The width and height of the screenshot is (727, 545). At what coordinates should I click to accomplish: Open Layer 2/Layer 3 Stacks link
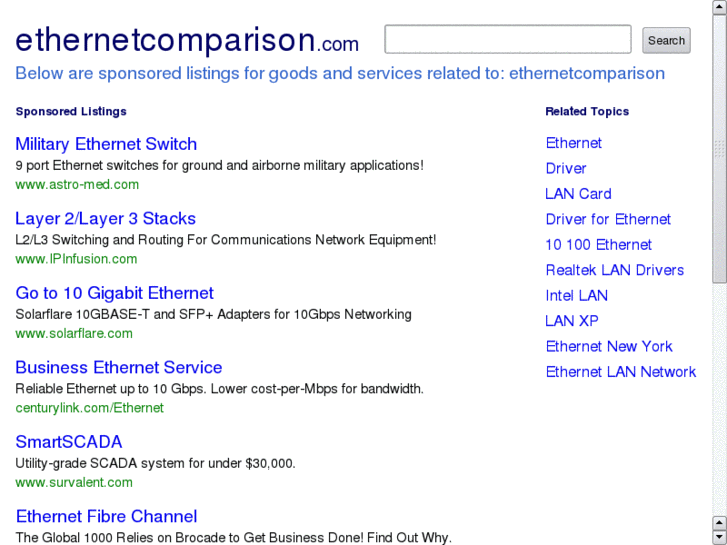pos(105,219)
